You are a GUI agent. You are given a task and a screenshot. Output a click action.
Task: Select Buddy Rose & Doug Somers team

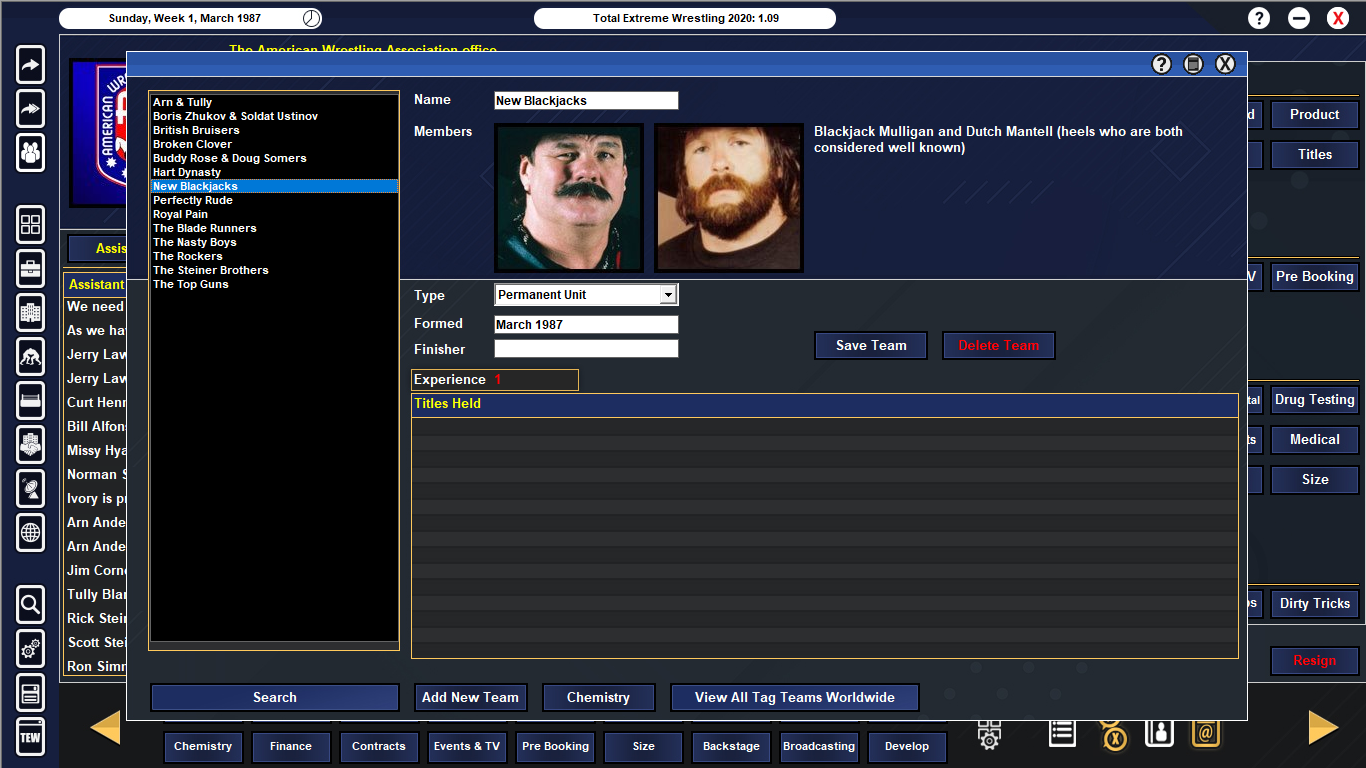274,158
